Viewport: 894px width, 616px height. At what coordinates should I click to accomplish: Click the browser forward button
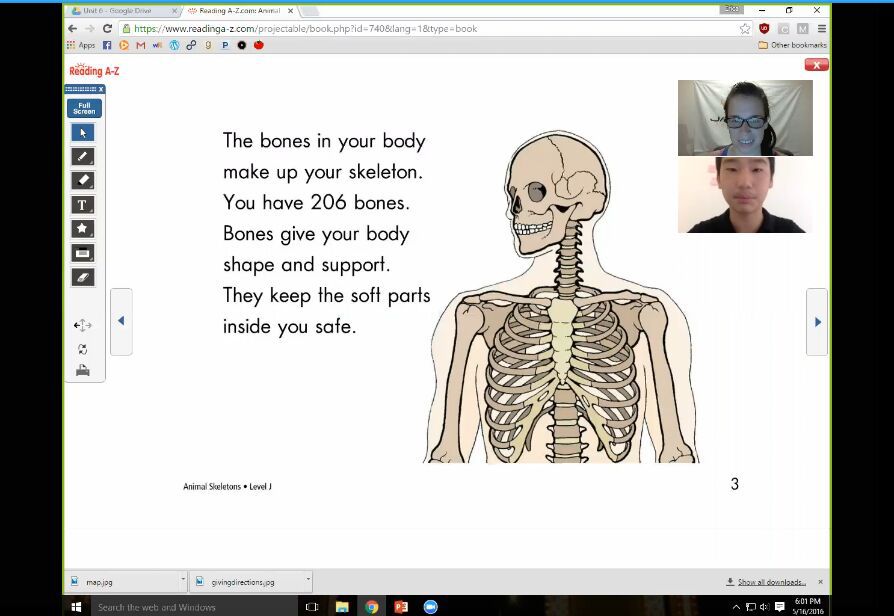pyautogui.click(x=90, y=29)
